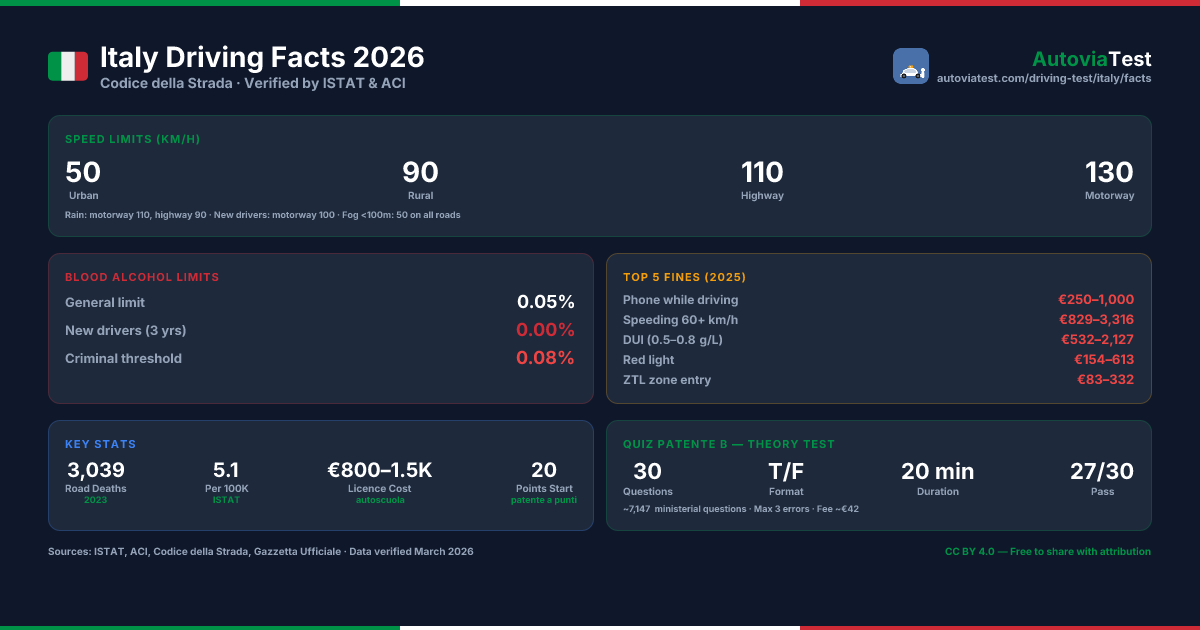The width and height of the screenshot is (1200, 630).
Task: Select the New drivers 0.00% value
Action: [545, 330]
